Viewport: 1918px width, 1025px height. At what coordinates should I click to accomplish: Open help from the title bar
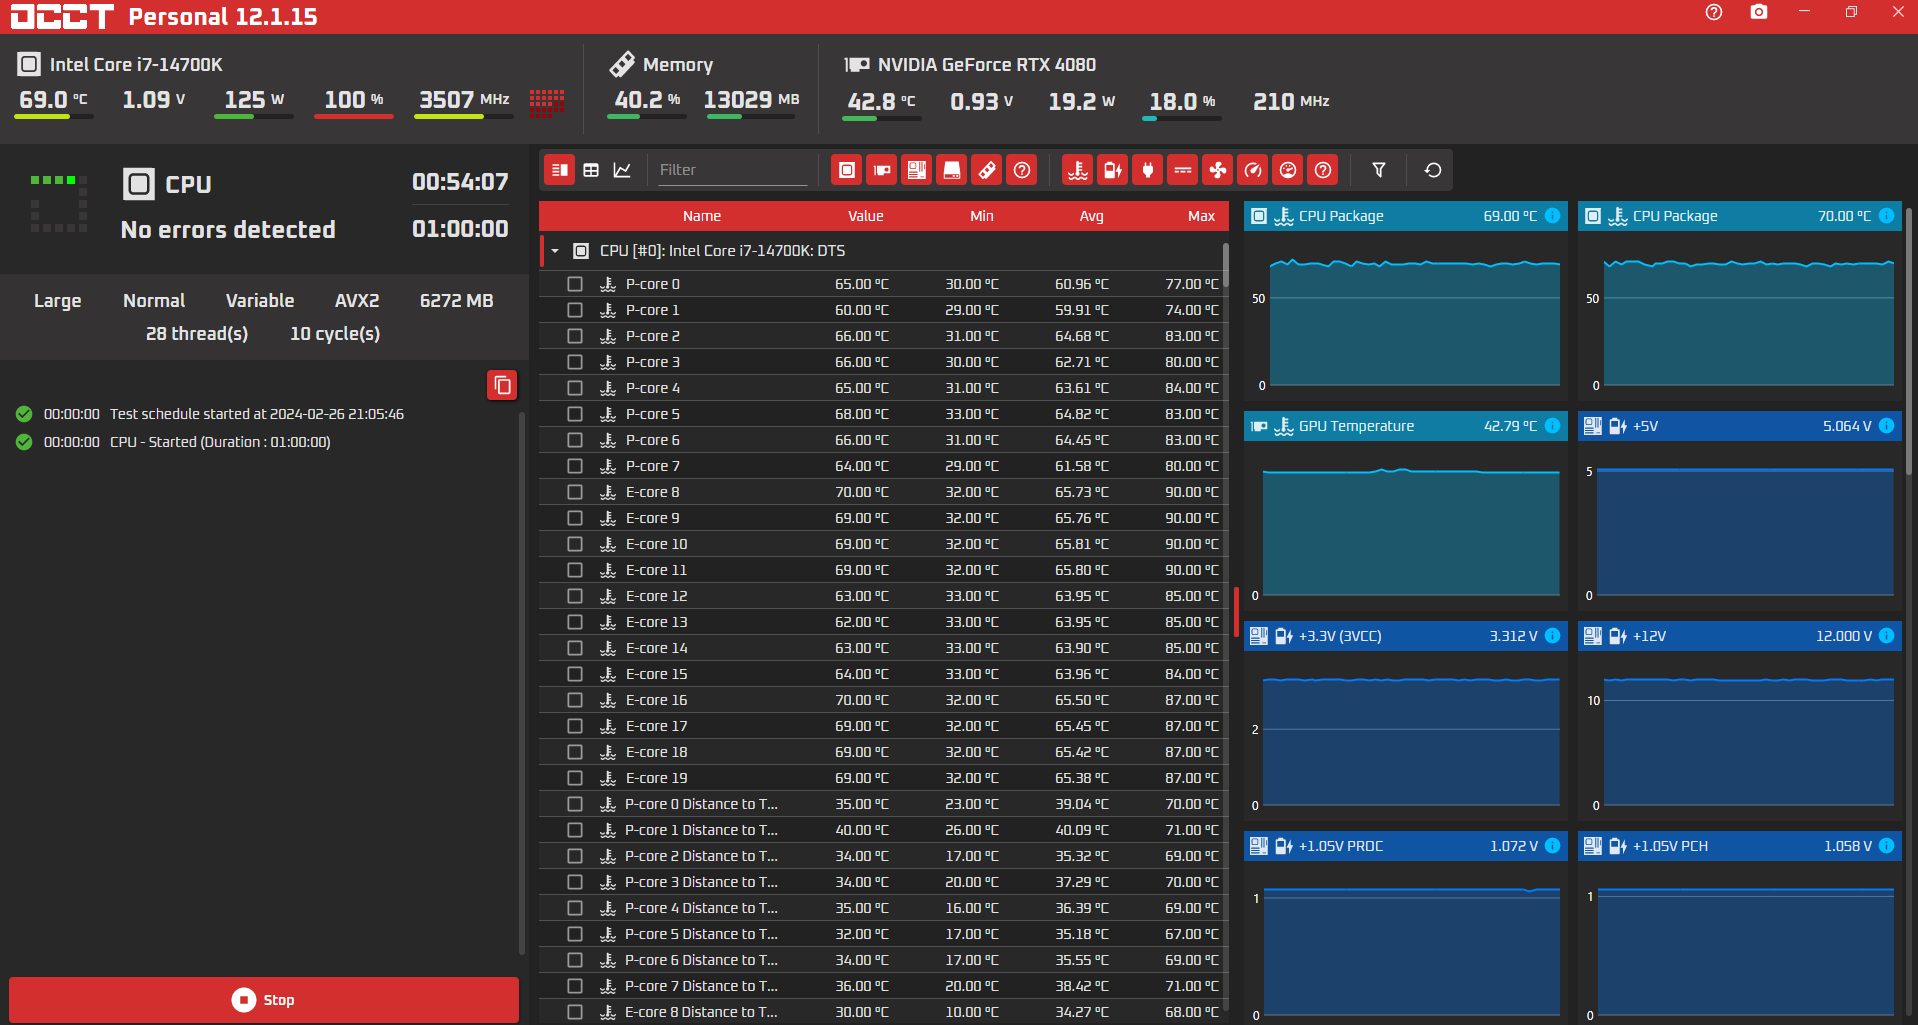pyautogui.click(x=1714, y=12)
